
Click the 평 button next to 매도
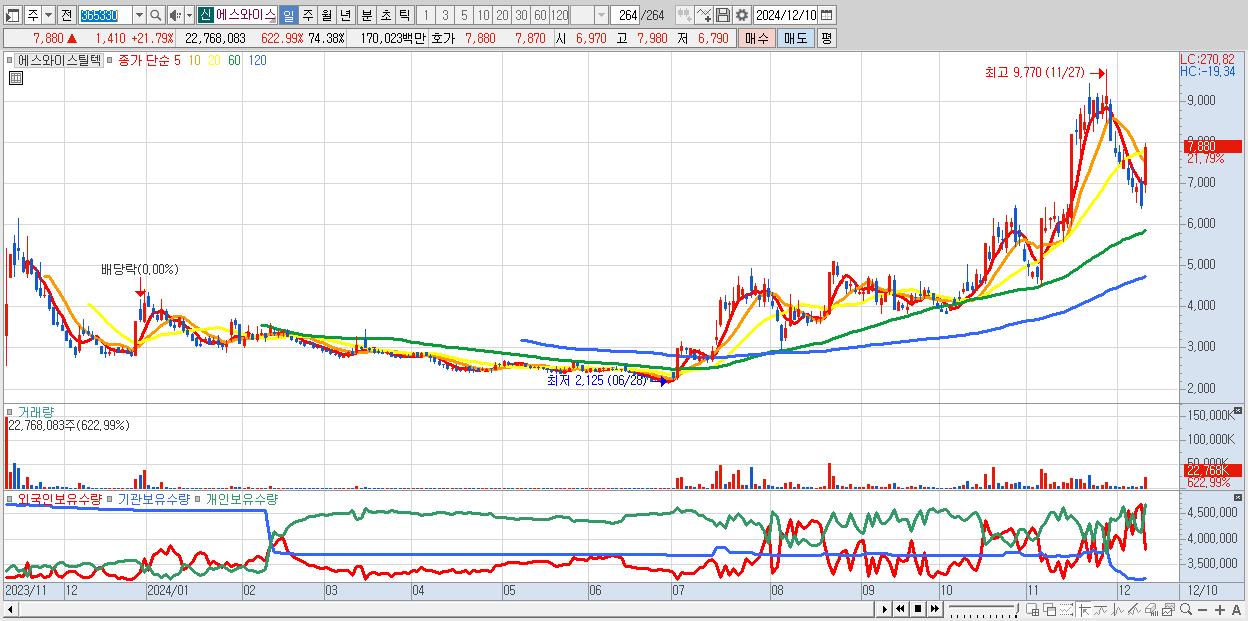(826, 38)
